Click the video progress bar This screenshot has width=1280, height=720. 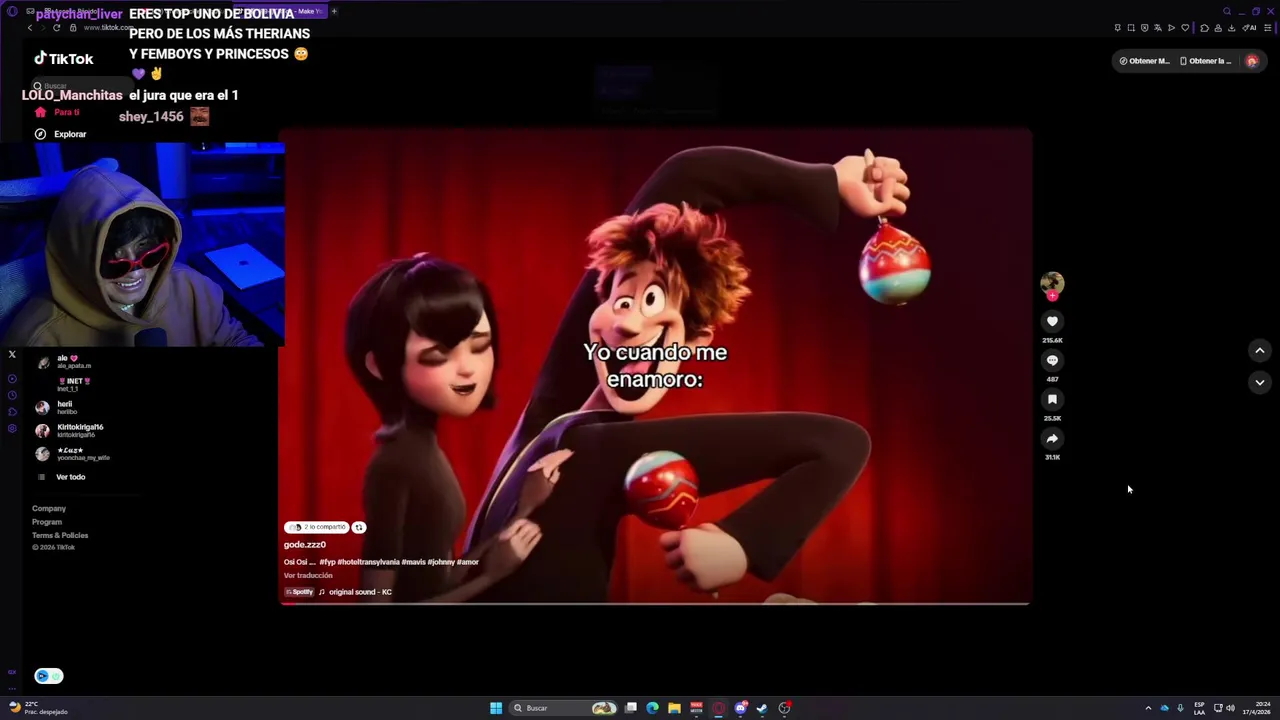point(655,603)
